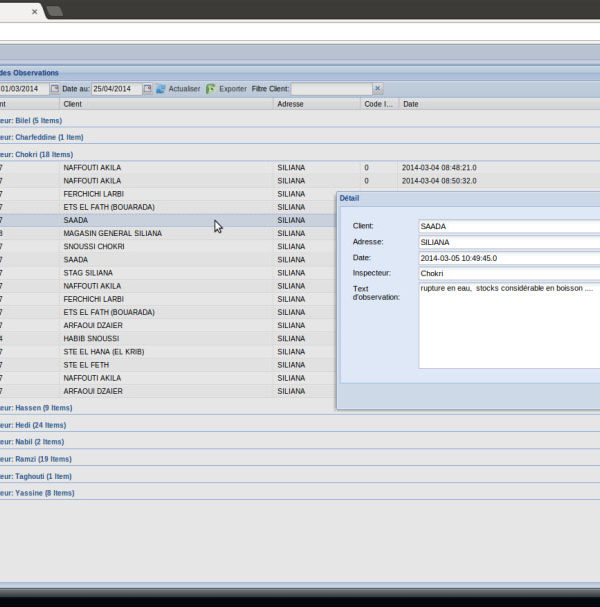
Task: Open the start date calendar picker
Action: click(x=55, y=89)
